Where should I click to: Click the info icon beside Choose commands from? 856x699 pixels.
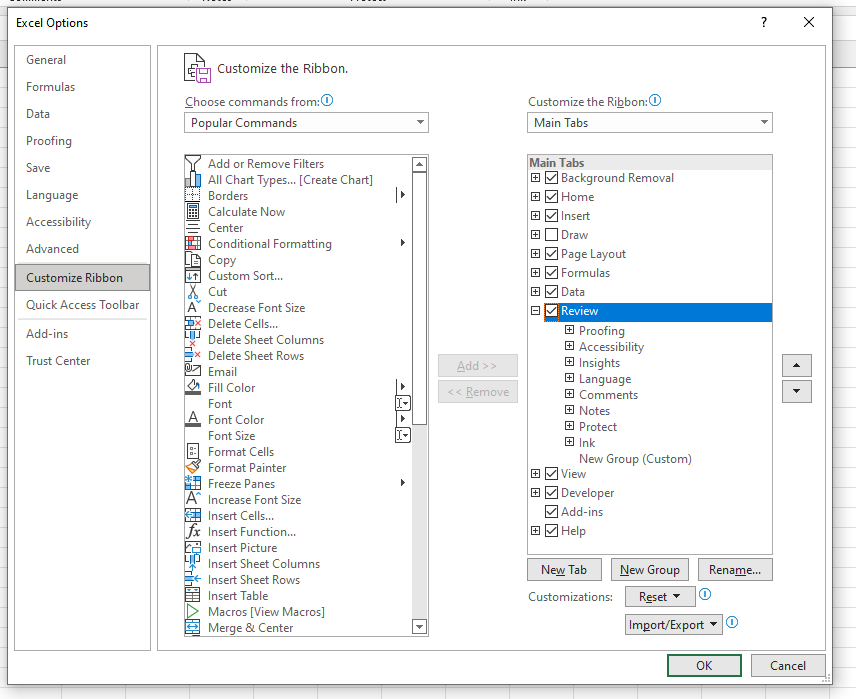327,100
